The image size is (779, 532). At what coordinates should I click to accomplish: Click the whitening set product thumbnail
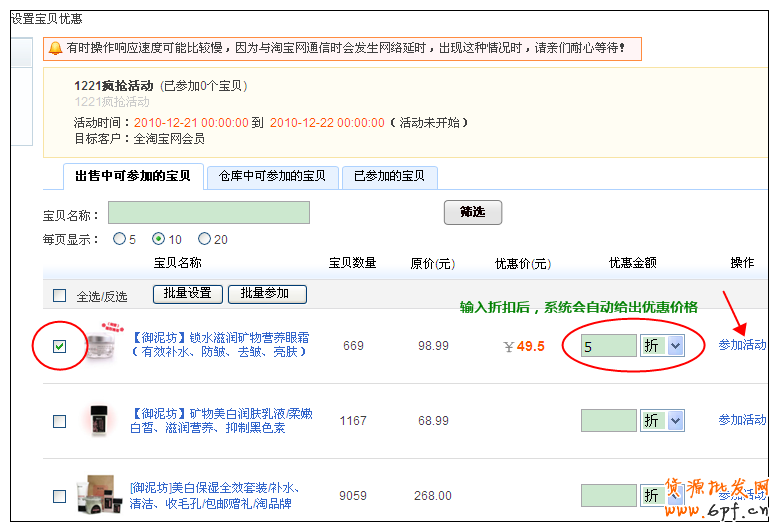pyautogui.click(x=97, y=494)
